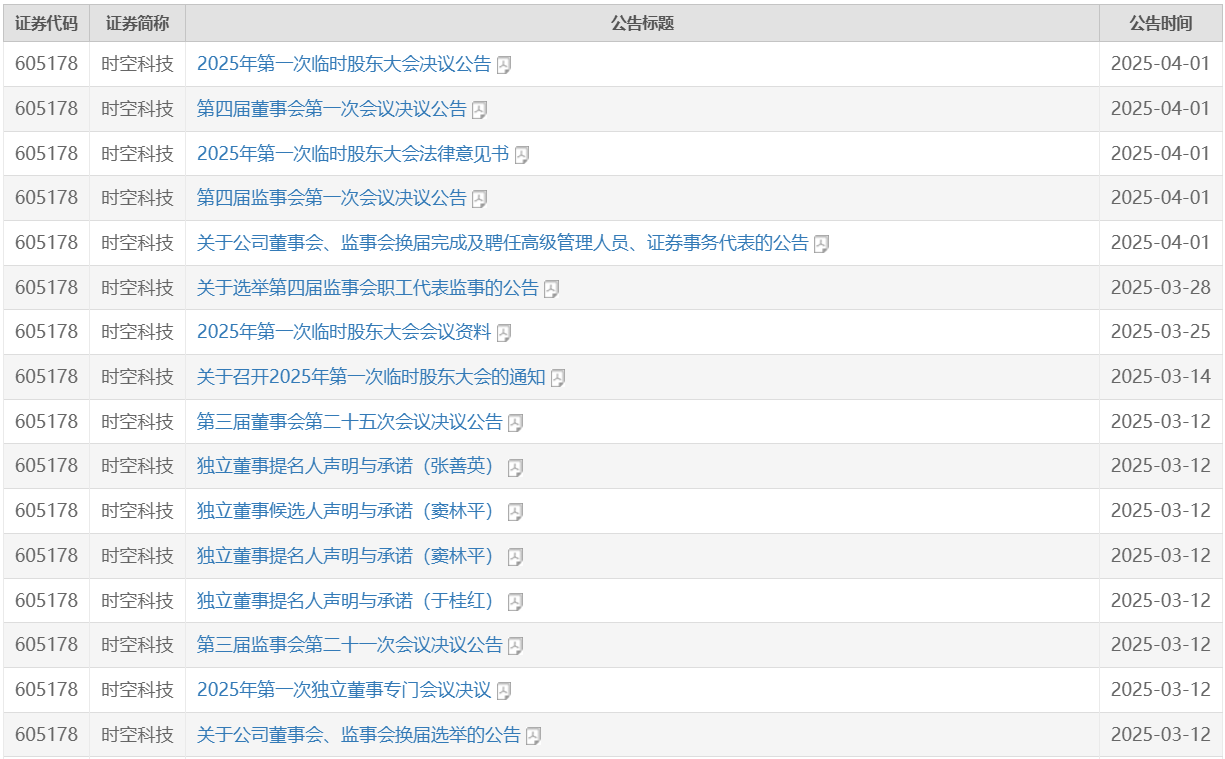The image size is (1225, 759).
Task: Open link 关于公司董事会、监事会换届选举的公告
Action: pos(359,735)
